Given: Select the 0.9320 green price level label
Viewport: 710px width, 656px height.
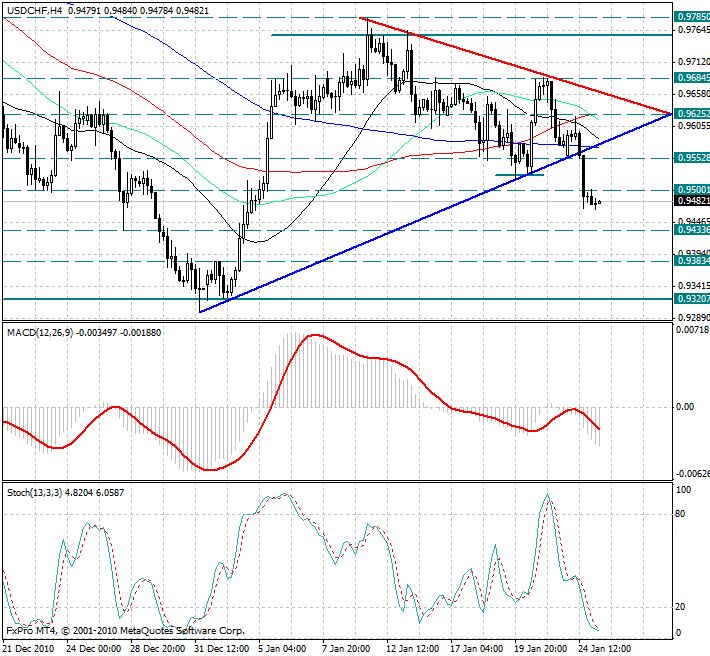Looking at the screenshot, I should pyautogui.click(x=692, y=298).
